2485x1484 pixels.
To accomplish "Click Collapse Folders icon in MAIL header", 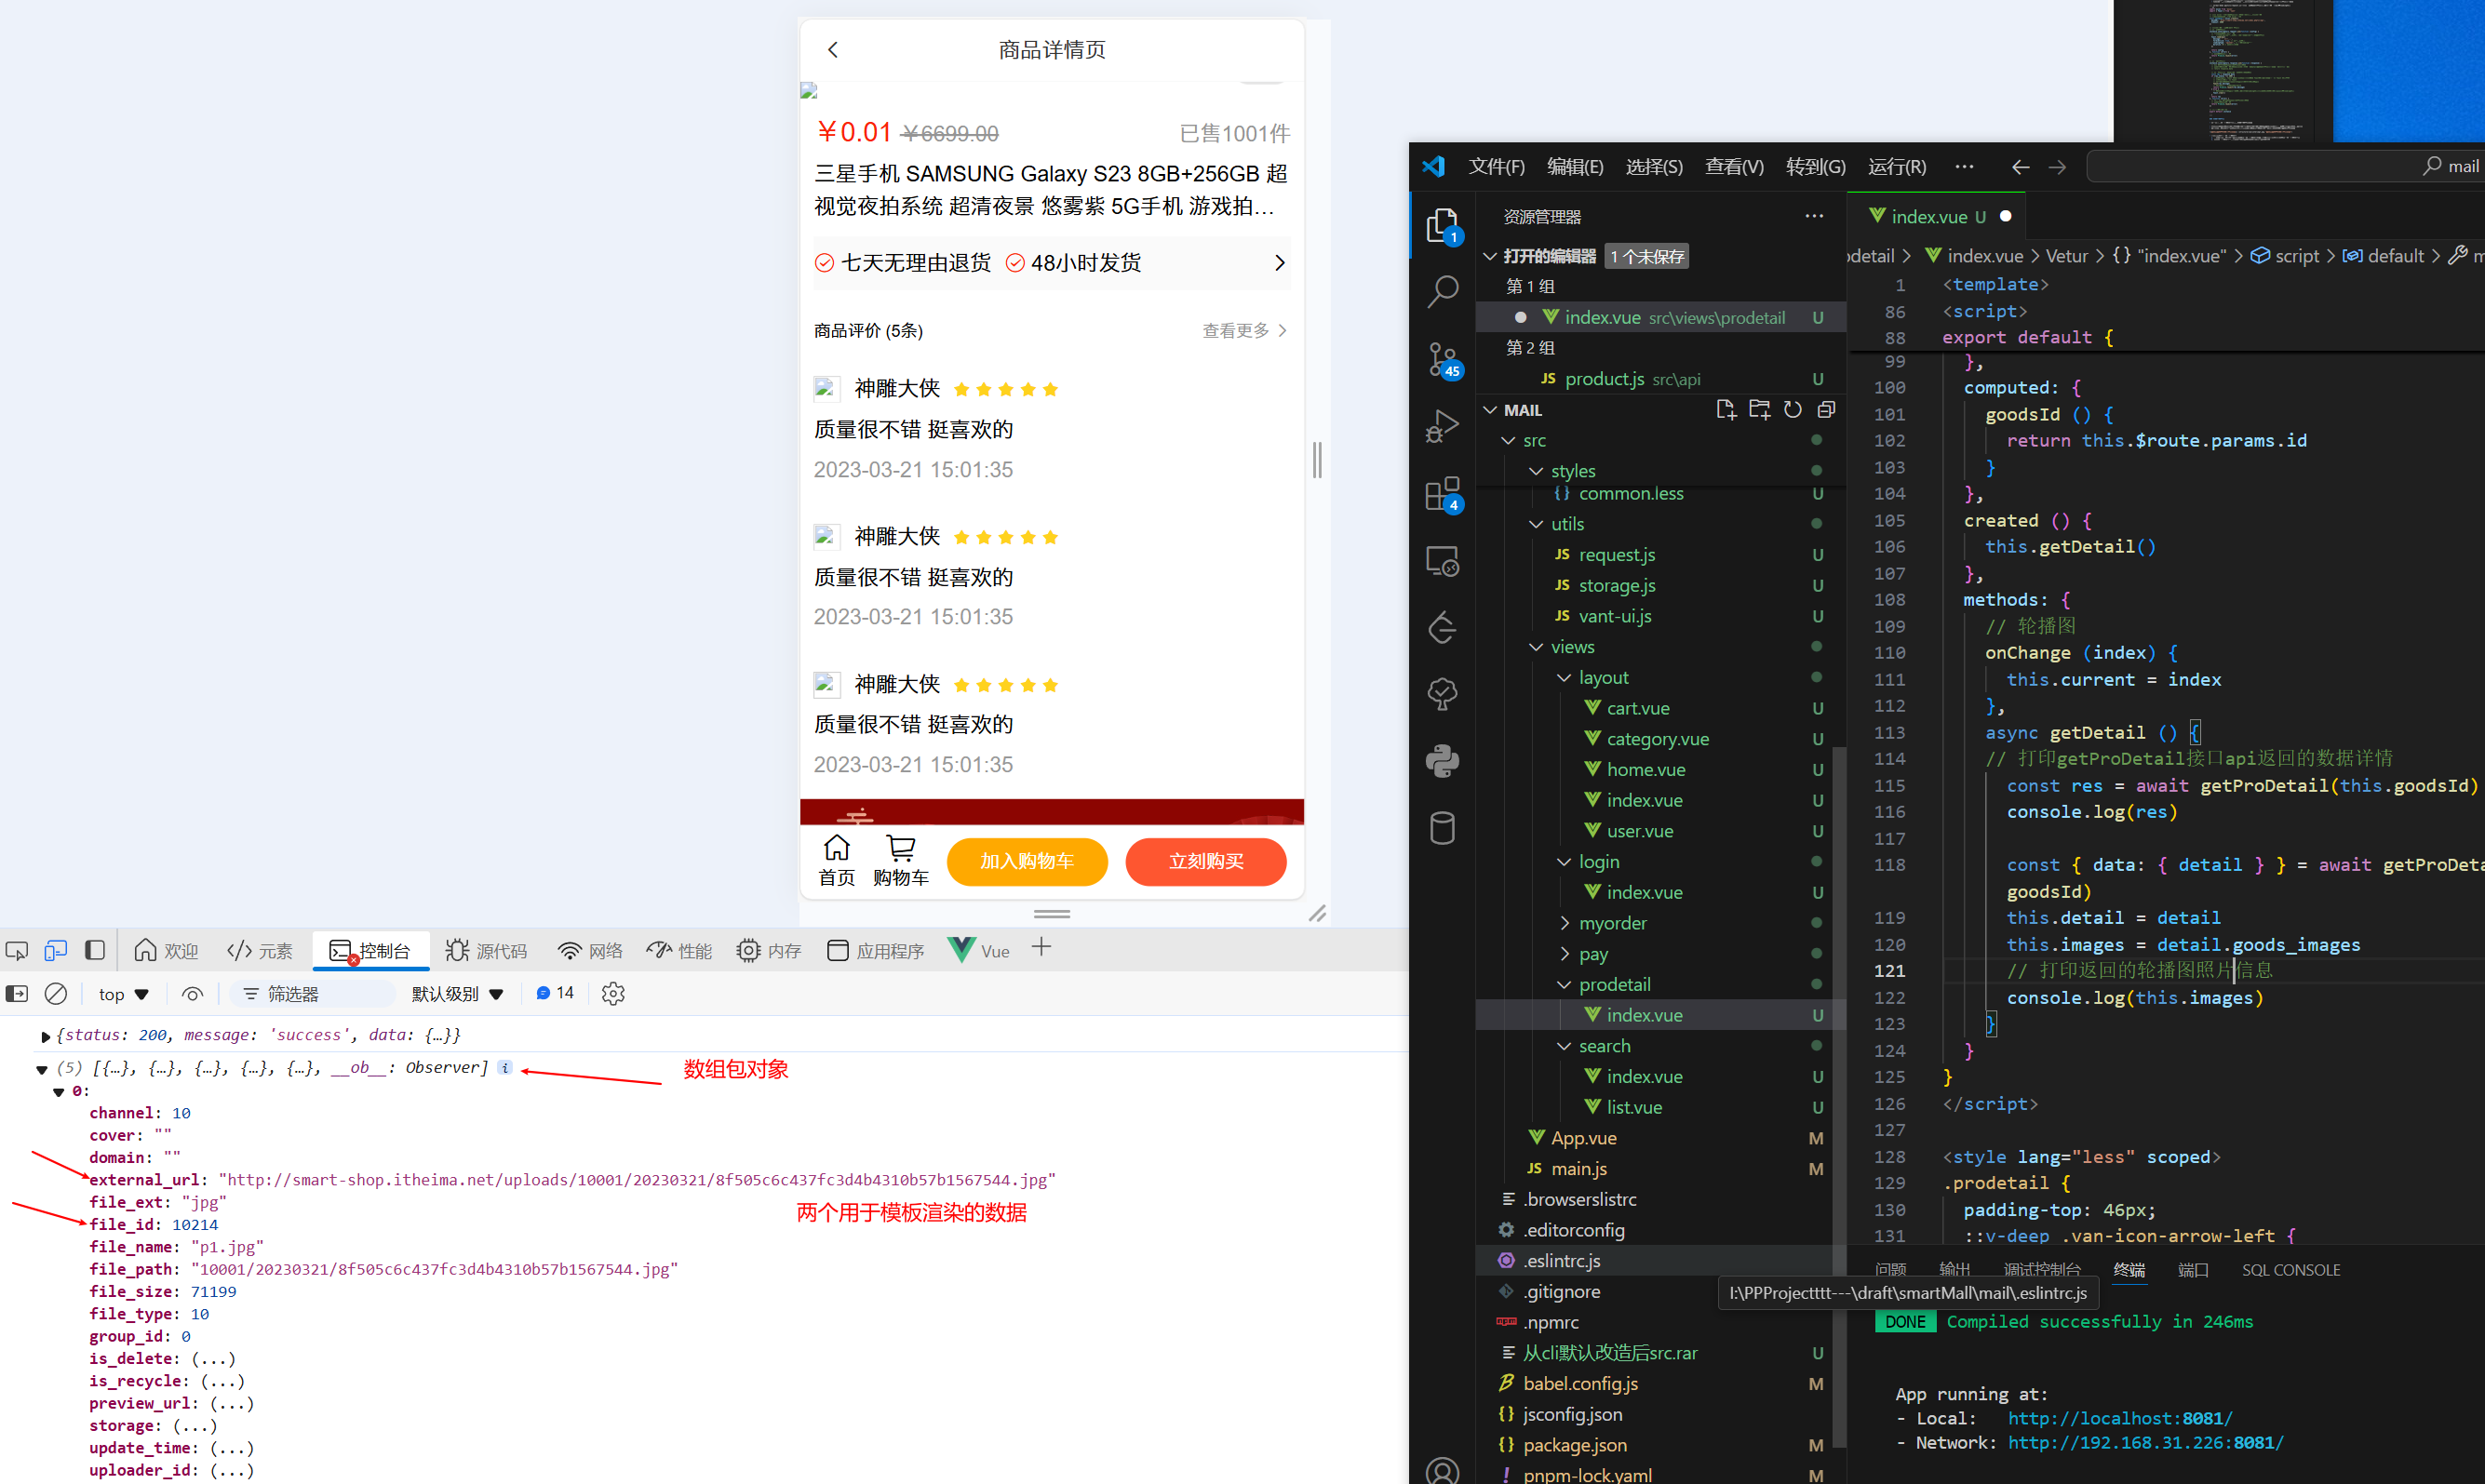I will pos(1826,410).
